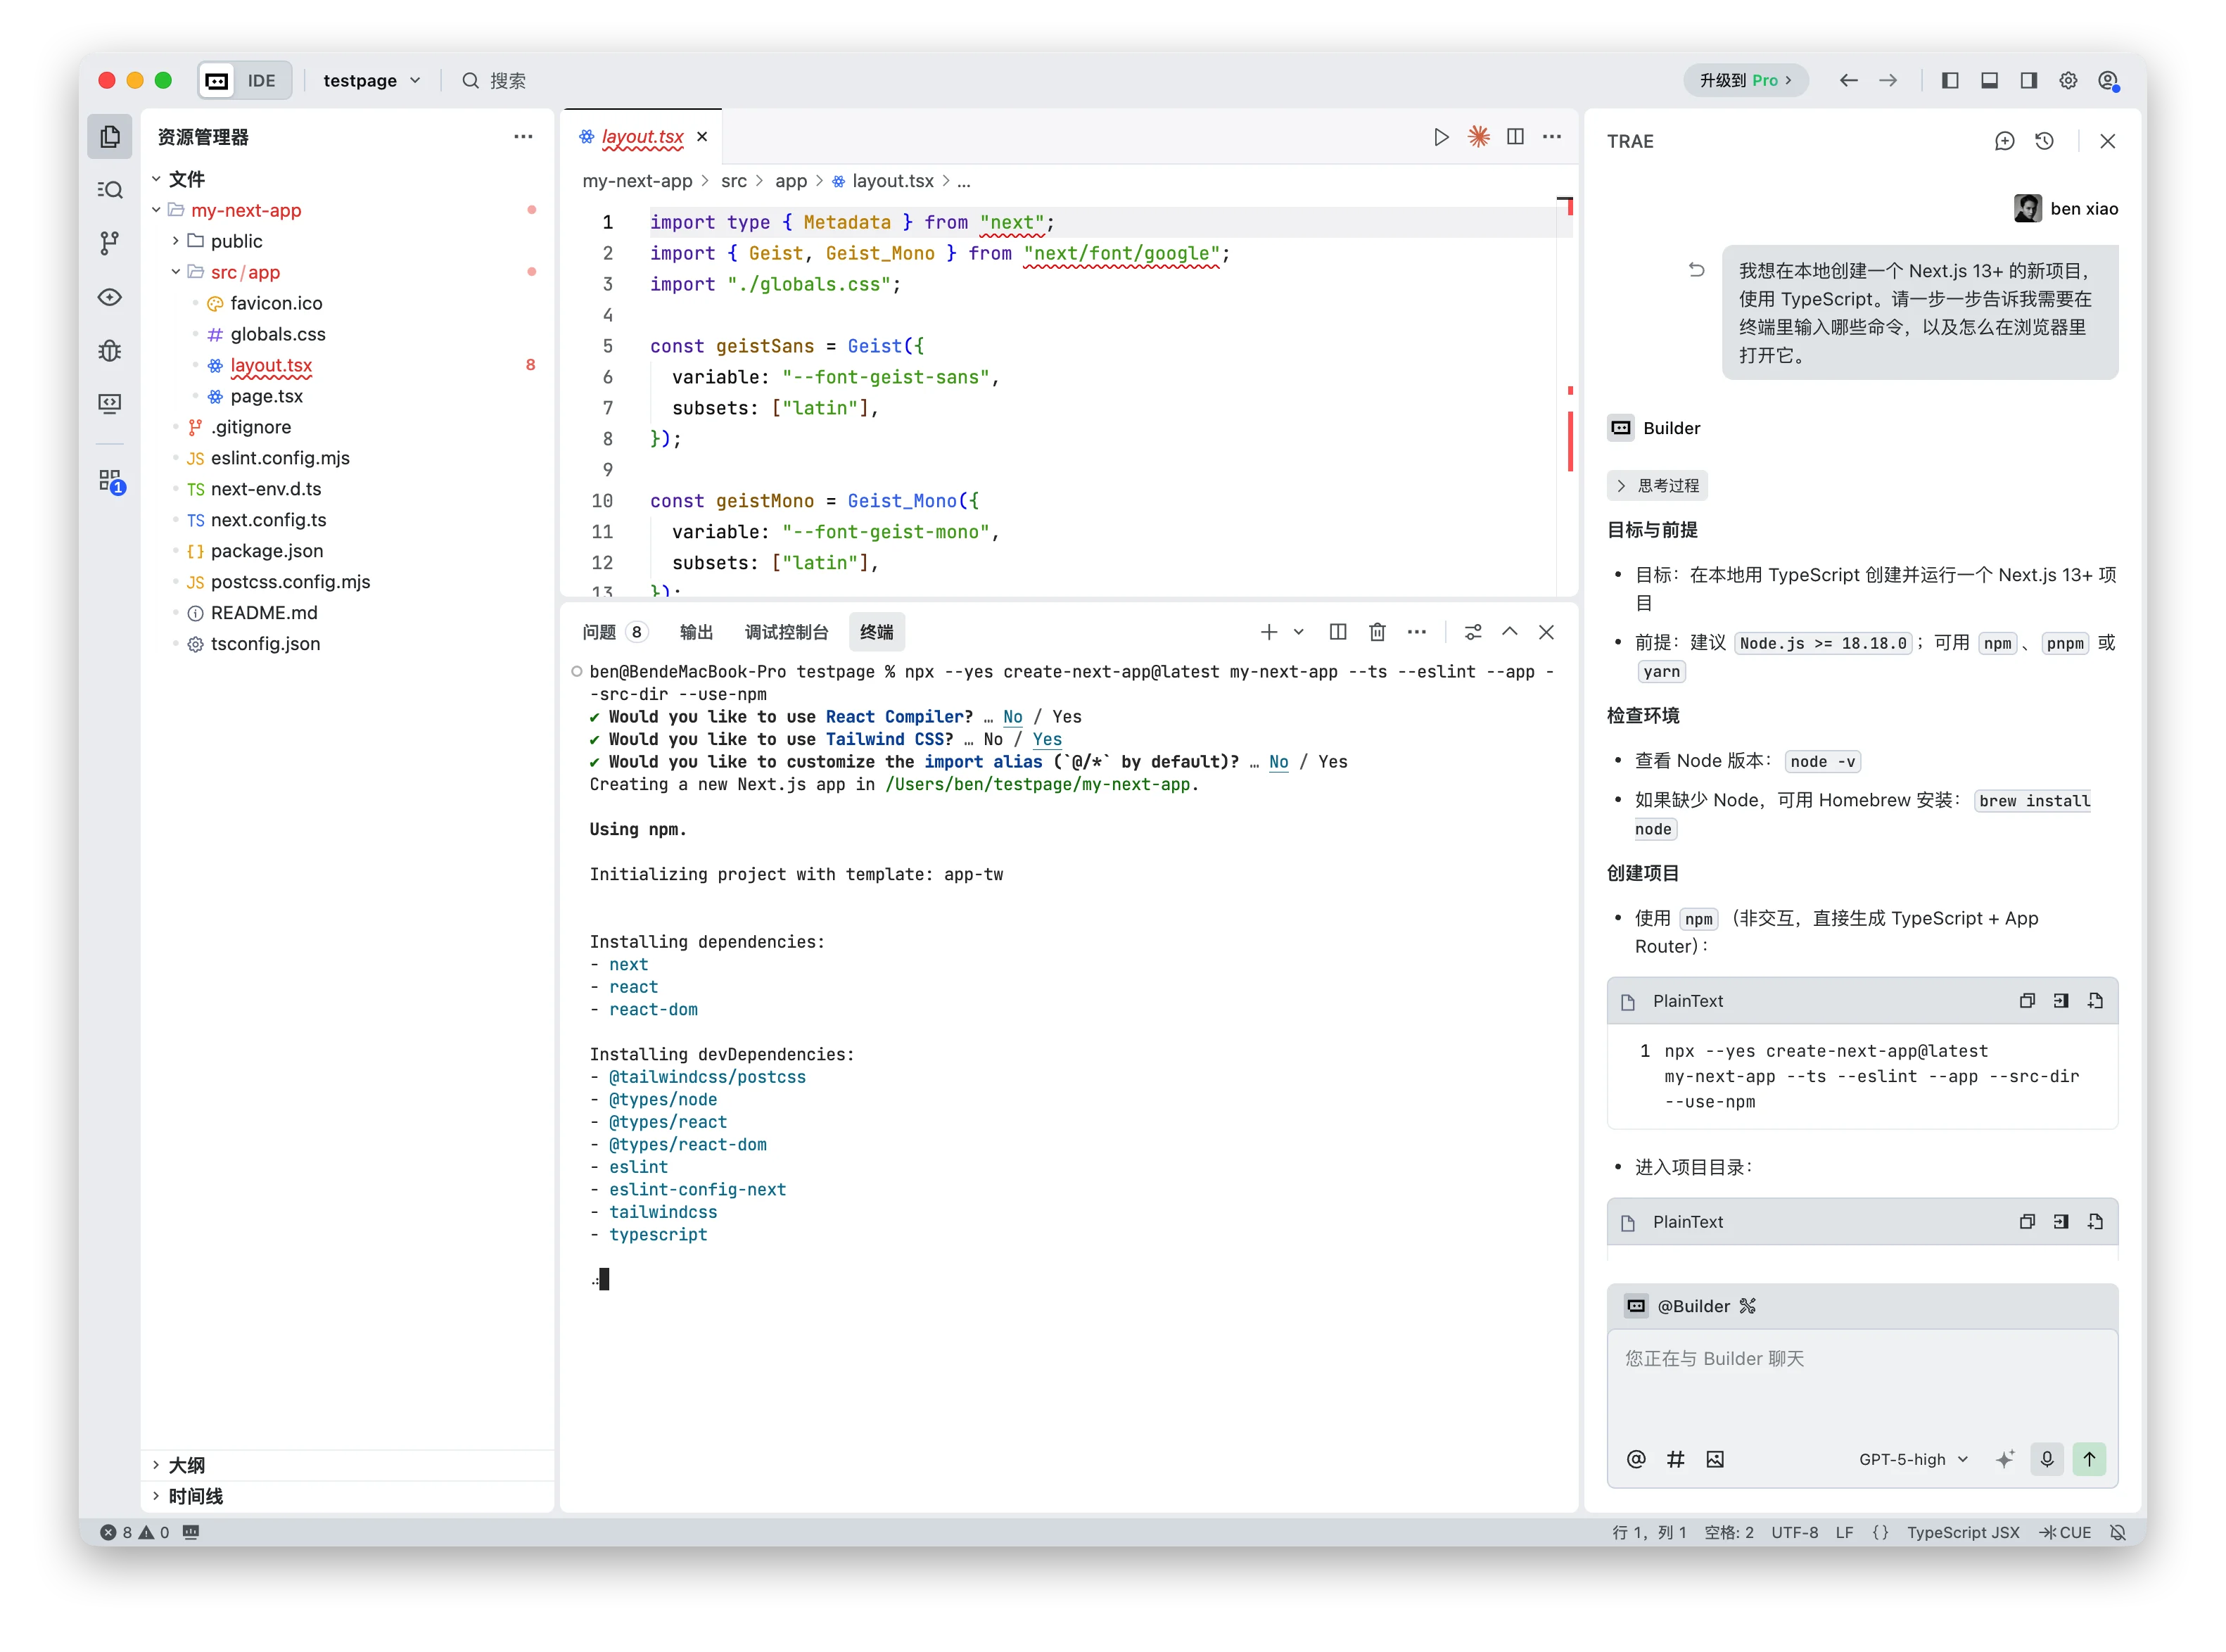Screen dimensions: 2226x1652
Task: Click the Run file play button above the editor
Action: [1440, 137]
